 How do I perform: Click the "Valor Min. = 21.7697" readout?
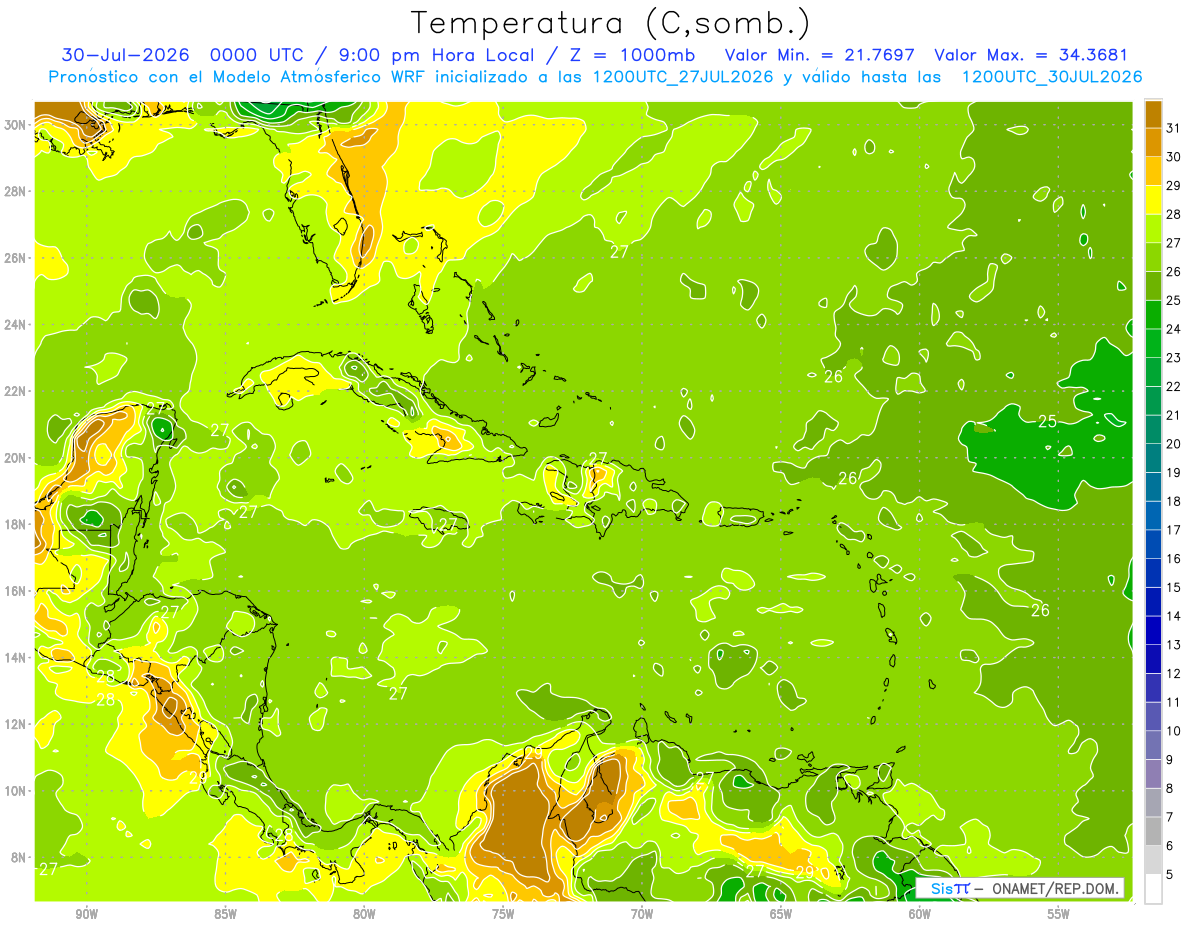click(819, 55)
